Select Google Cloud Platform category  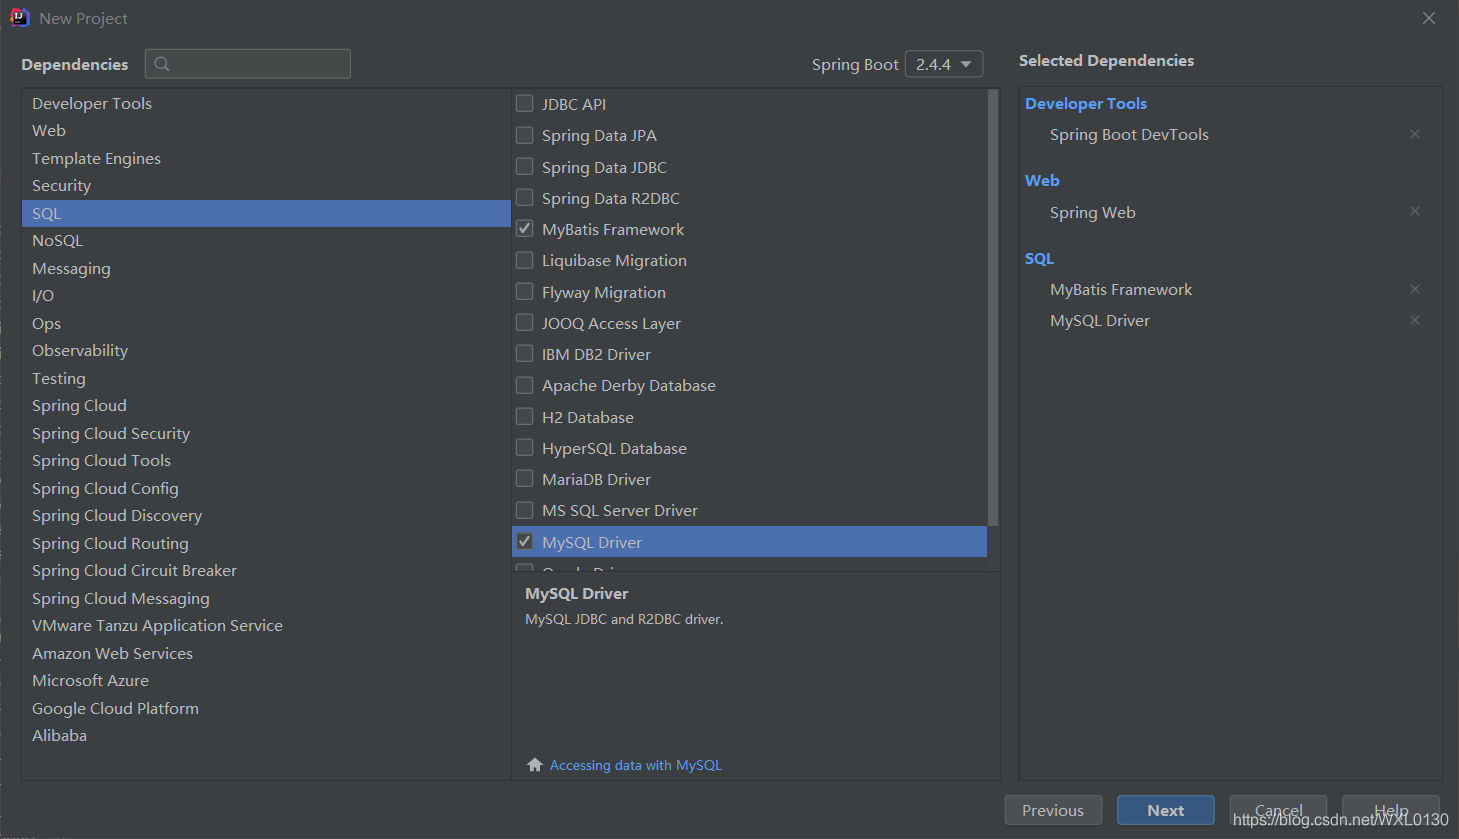click(x=266, y=708)
